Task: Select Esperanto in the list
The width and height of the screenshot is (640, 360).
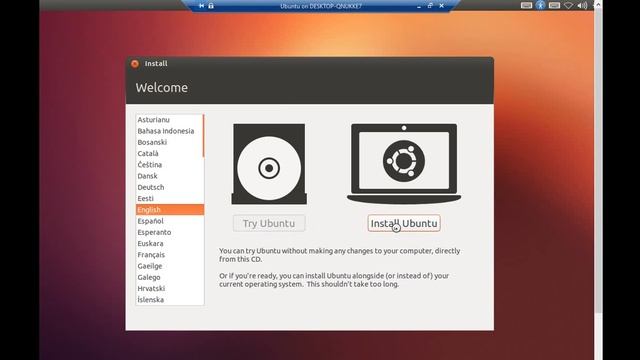Action: click(169, 232)
